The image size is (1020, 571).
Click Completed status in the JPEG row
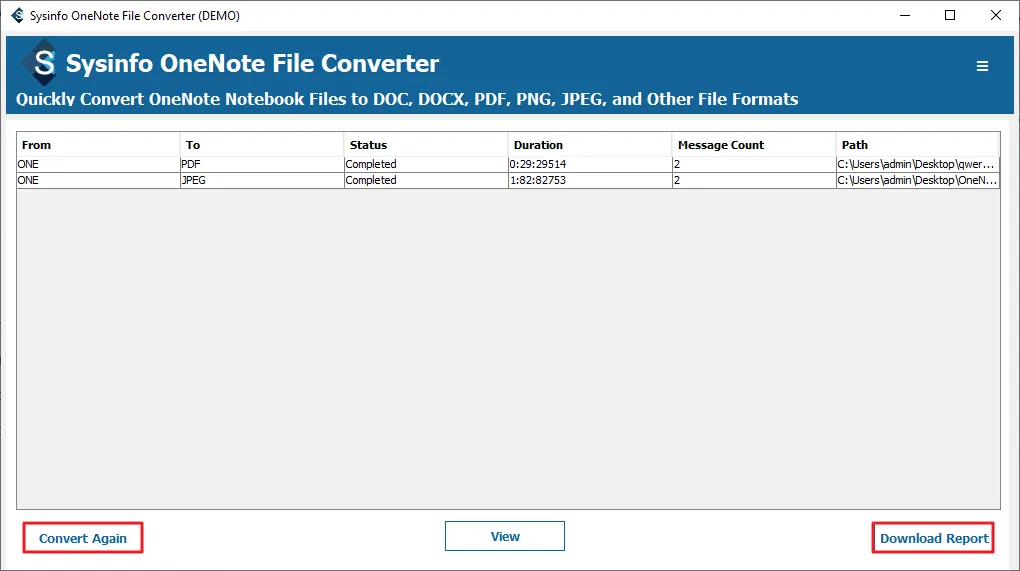pyautogui.click(x=425, y=180)
